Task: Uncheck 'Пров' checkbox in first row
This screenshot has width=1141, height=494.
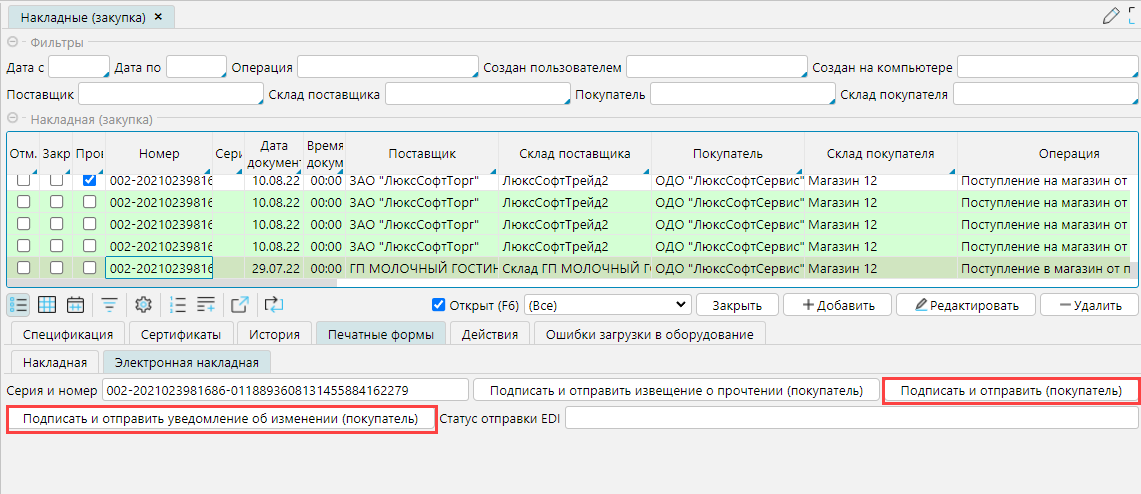Action: point(90,181)
